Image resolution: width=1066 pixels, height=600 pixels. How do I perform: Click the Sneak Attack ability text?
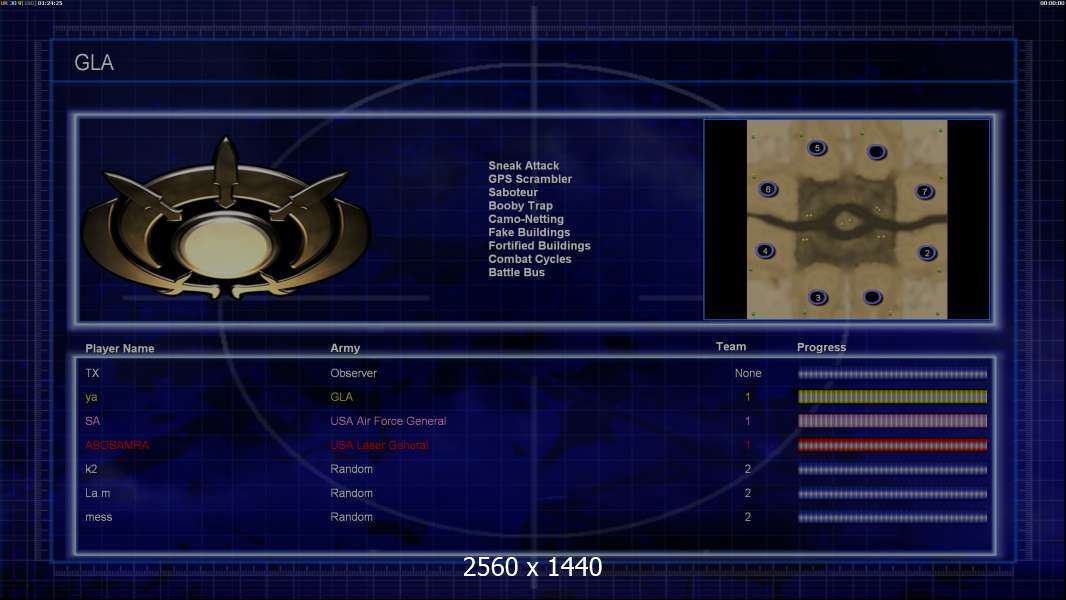pos(523,165)
